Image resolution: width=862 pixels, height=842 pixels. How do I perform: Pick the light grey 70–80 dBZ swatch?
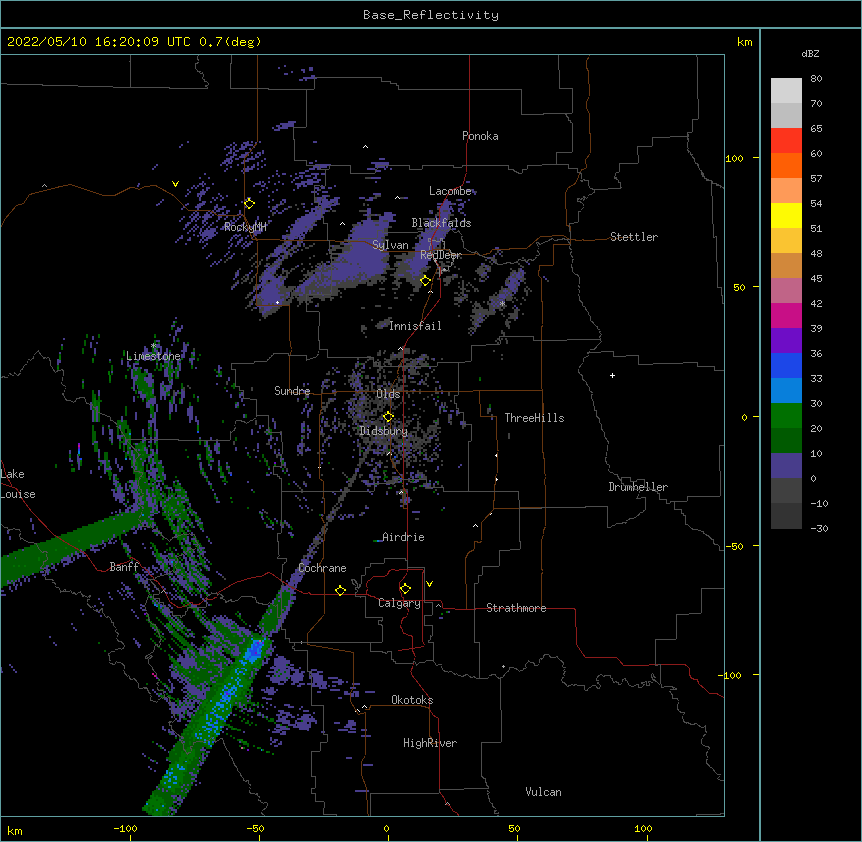click(x=786, y=91)
